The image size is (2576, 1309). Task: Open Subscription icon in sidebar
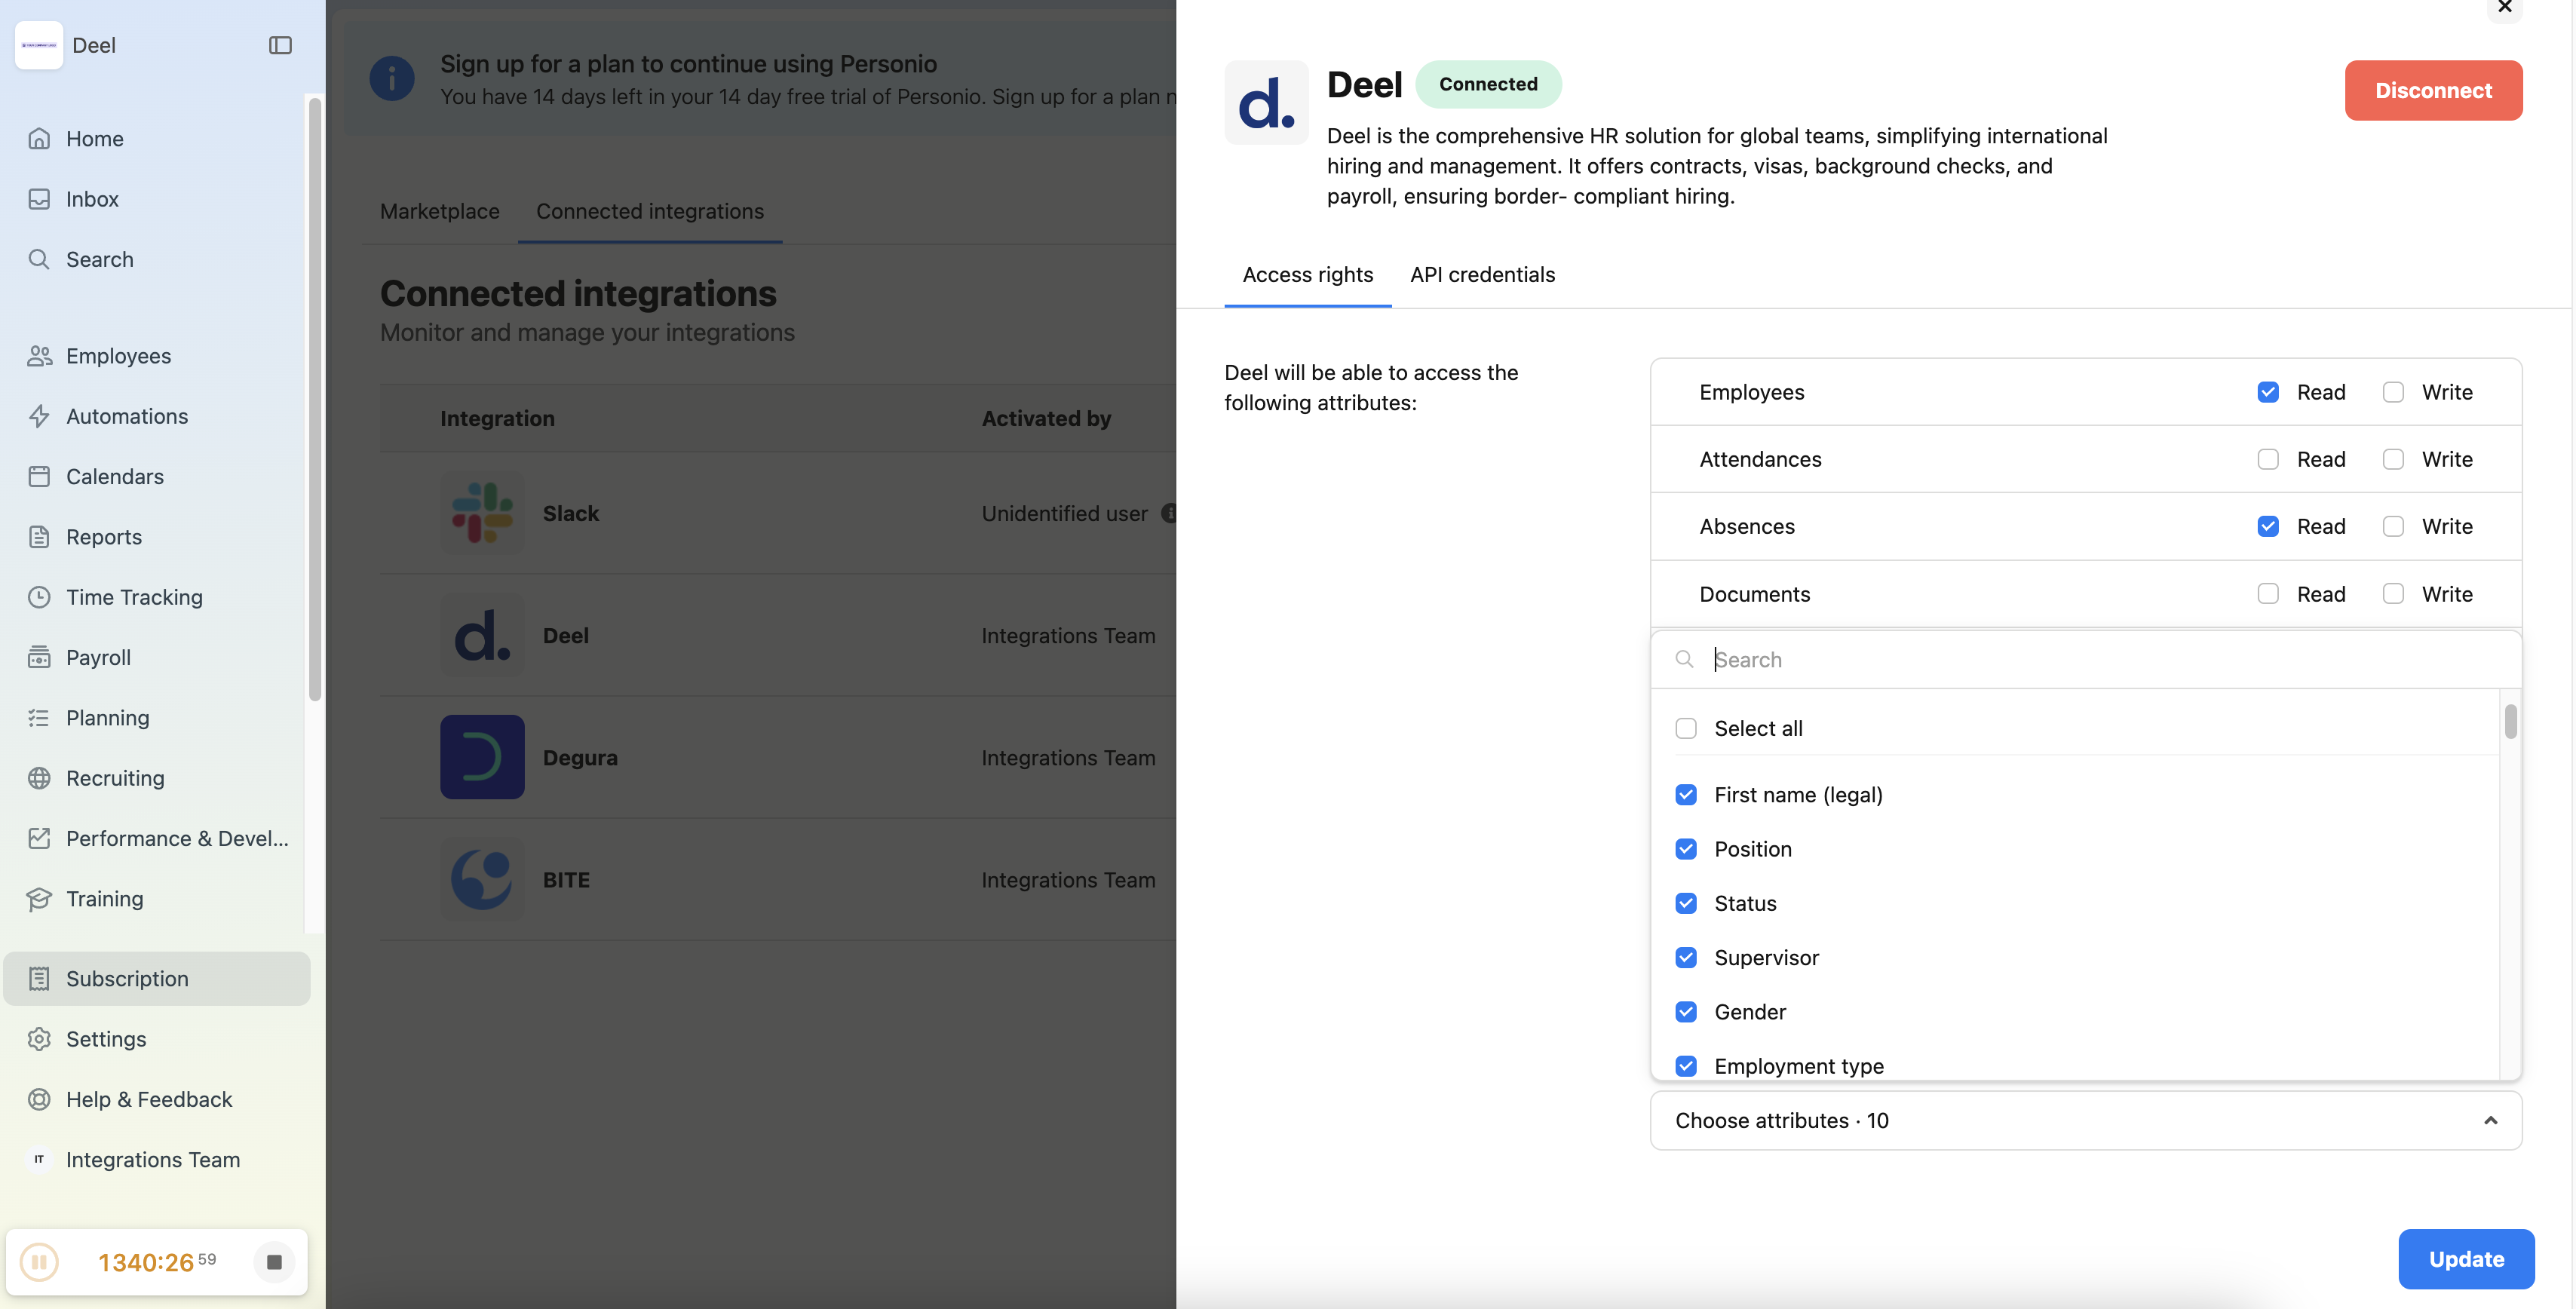[x=39, y=978]
